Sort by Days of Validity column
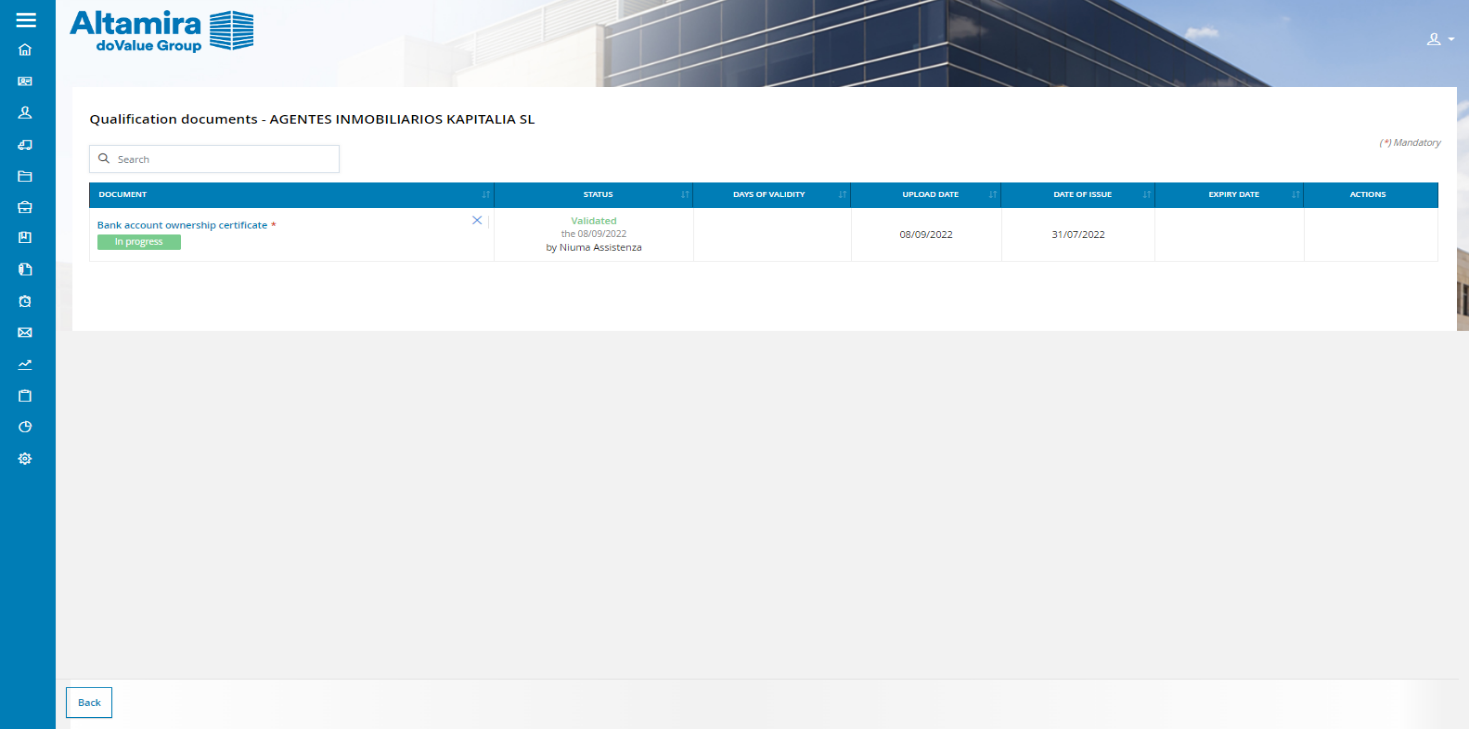The height and width of the screenshot is (729, 1469). point(772,195)
